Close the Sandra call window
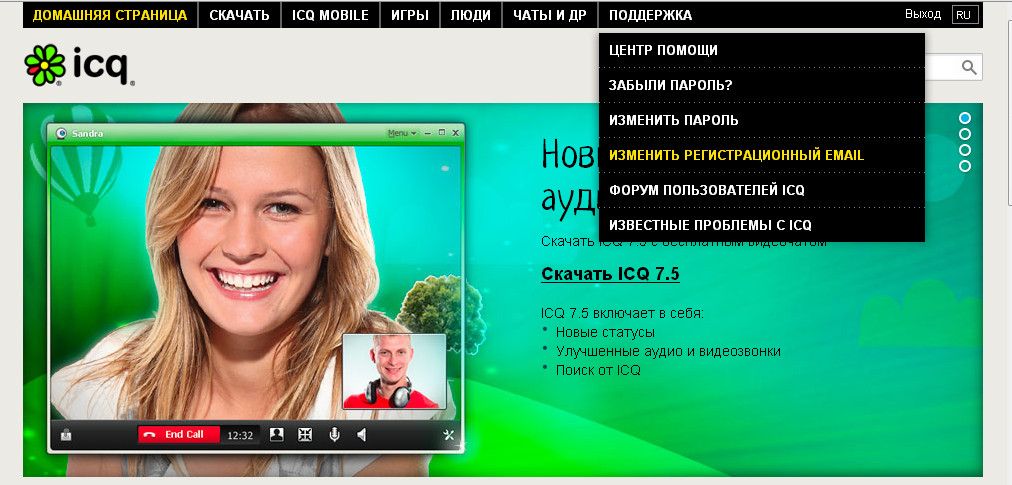This screenshot has width=1012, height=485. [x=456, y=133]
